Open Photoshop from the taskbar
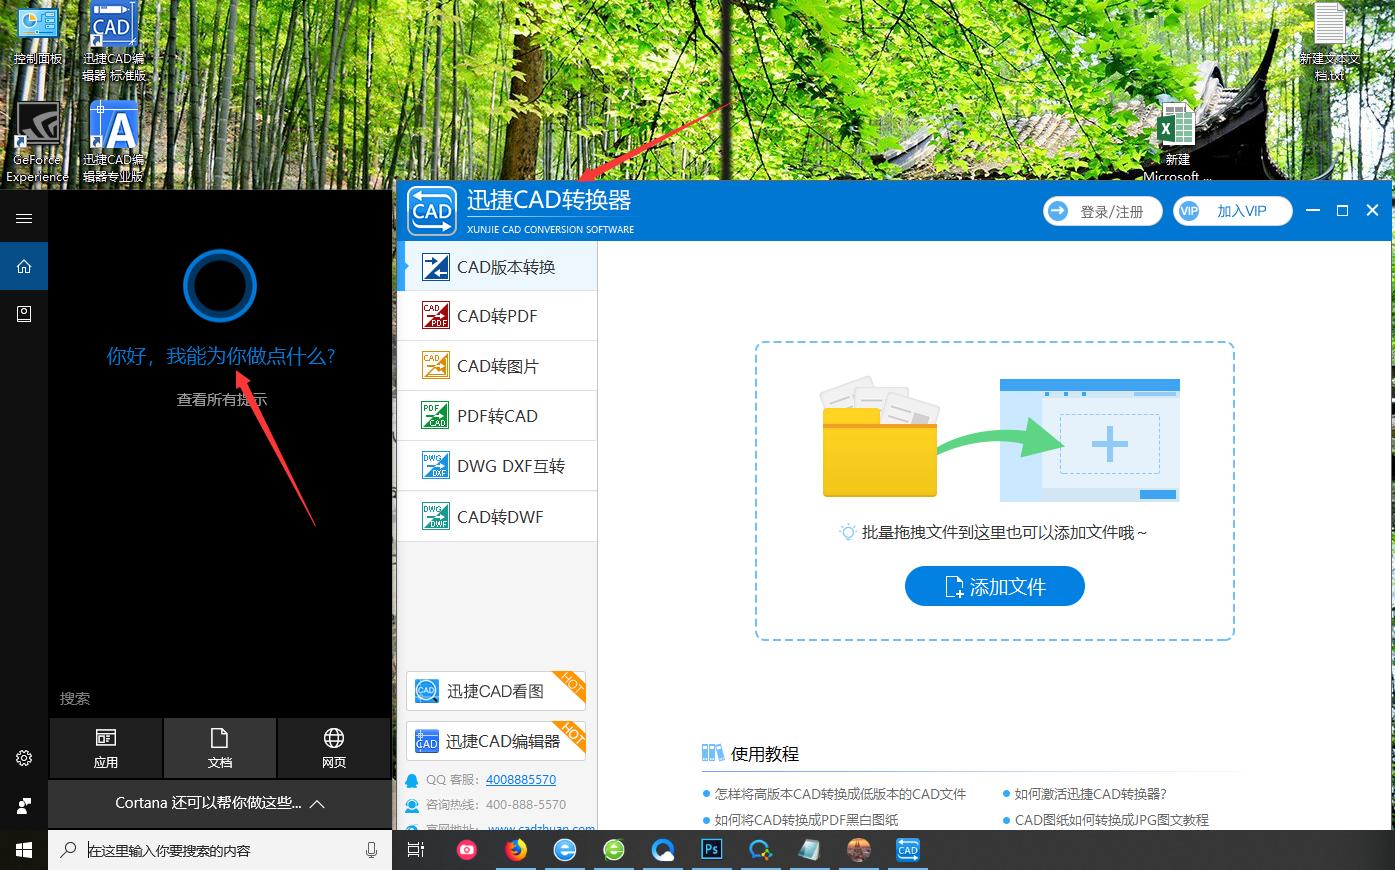Image resolution: width=1395 pixels, height=870 pixels. click(x=711, y=849)
